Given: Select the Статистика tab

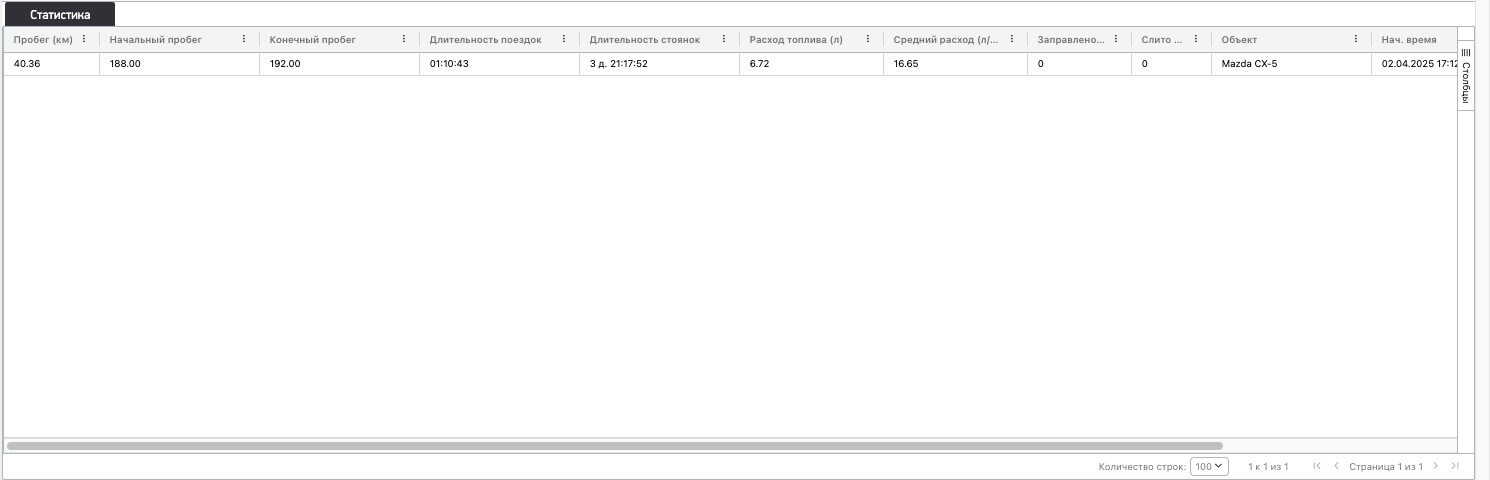Looking at the screenshot, I should [60, 15].
